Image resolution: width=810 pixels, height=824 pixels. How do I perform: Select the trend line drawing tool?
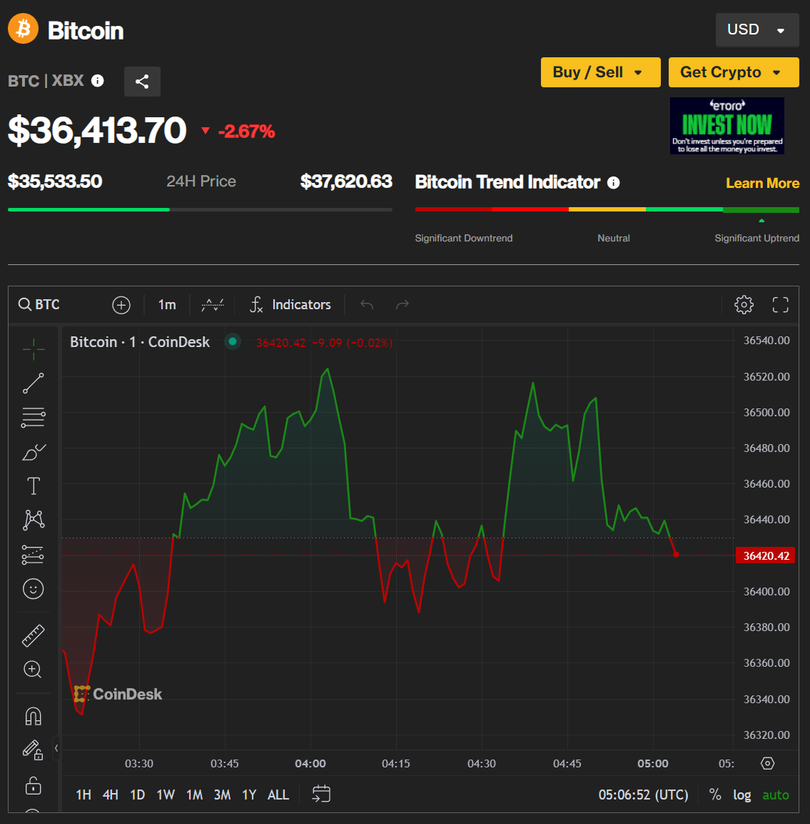coord(33,382)
